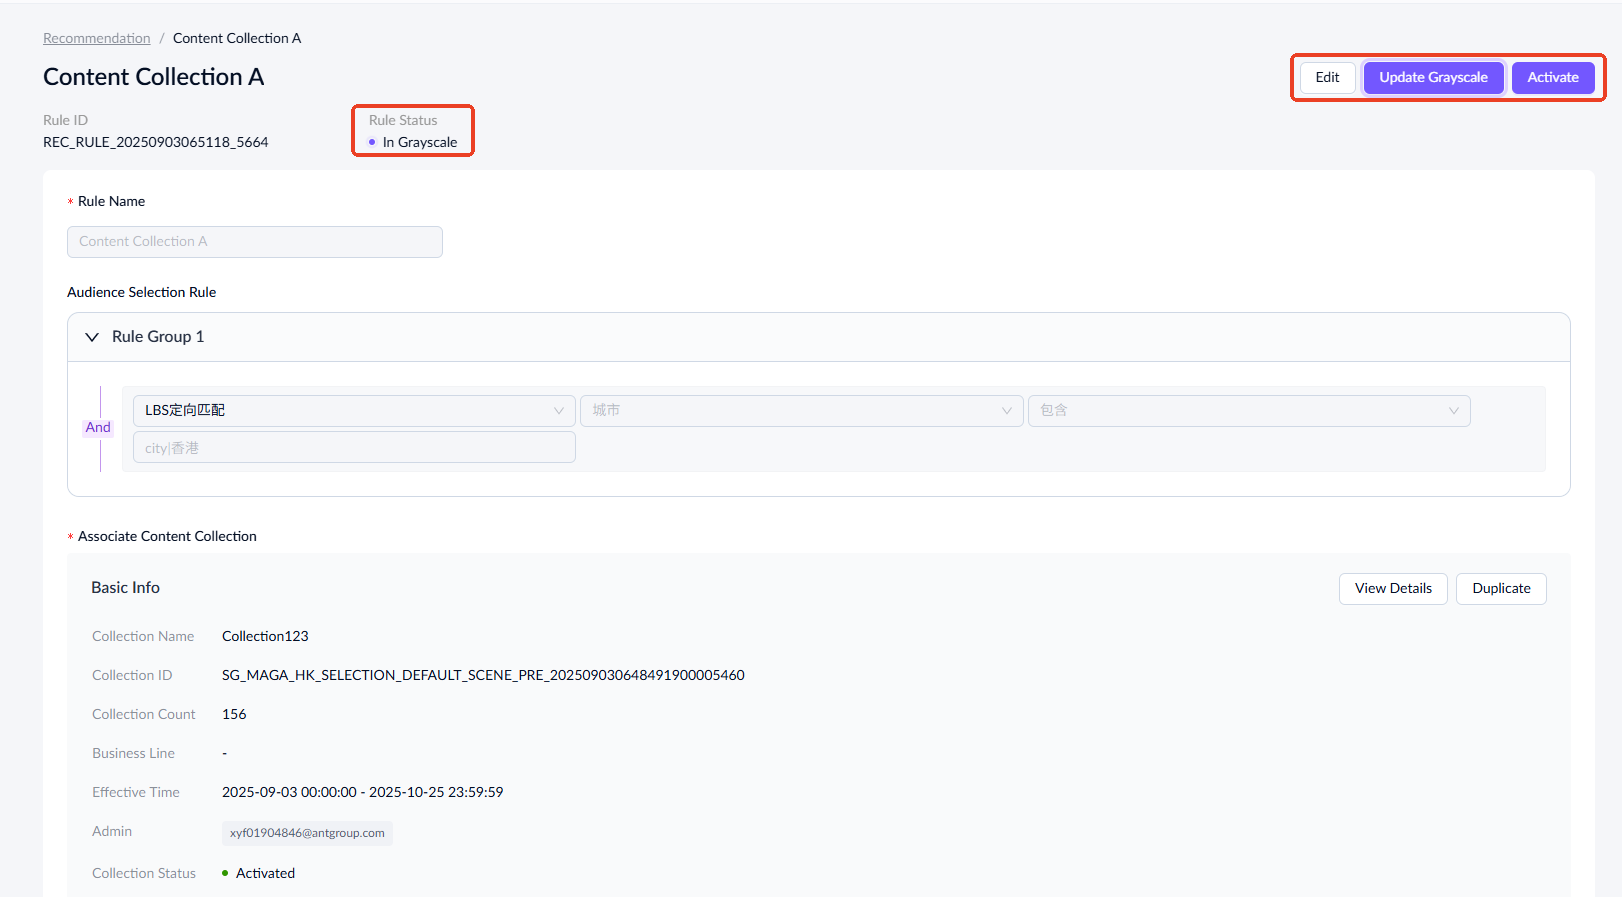Image resolution: width=1622 pixels, height=897 pixels.
Task: Click the Collection123 collection name
Action: click(x=265, y=636)
